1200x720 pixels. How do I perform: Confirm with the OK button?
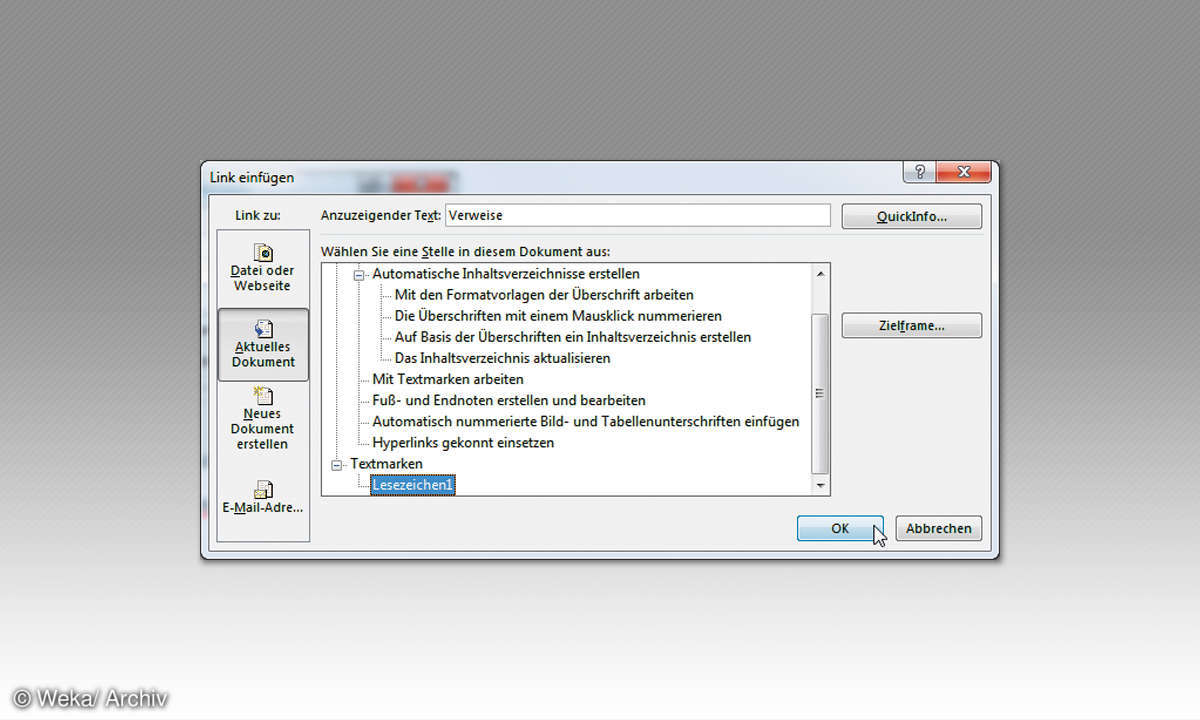pyautogui.click(x=840, y=528)
